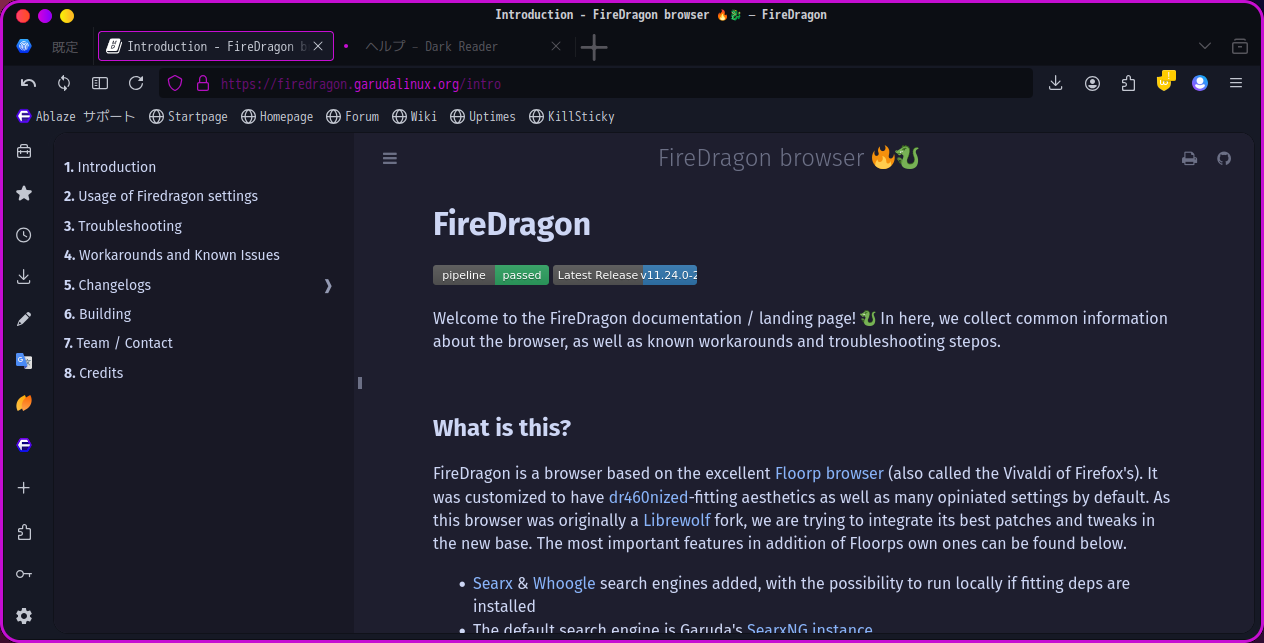The image size is (1264, 643).
Task: Open a new tab with plus button
Action: pyautogui.click(x=594, y=47)
